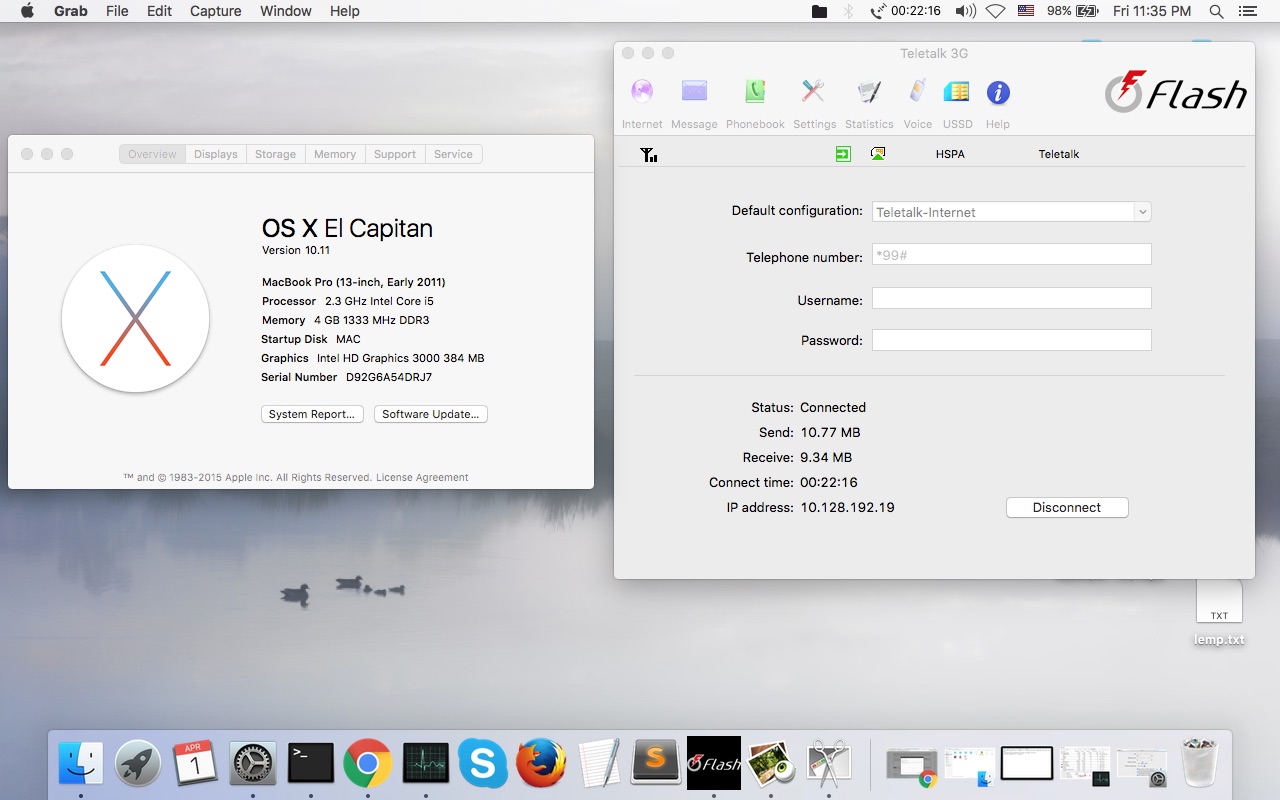Open Sublime Text from the Dock
Viewport: 1280px width, 800px height.
(x=655, y=764)
